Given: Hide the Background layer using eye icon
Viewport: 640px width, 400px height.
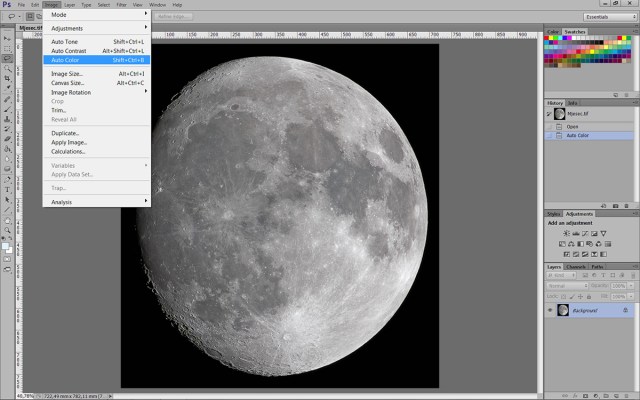Looking at the screenshot, I should (550, 310).
